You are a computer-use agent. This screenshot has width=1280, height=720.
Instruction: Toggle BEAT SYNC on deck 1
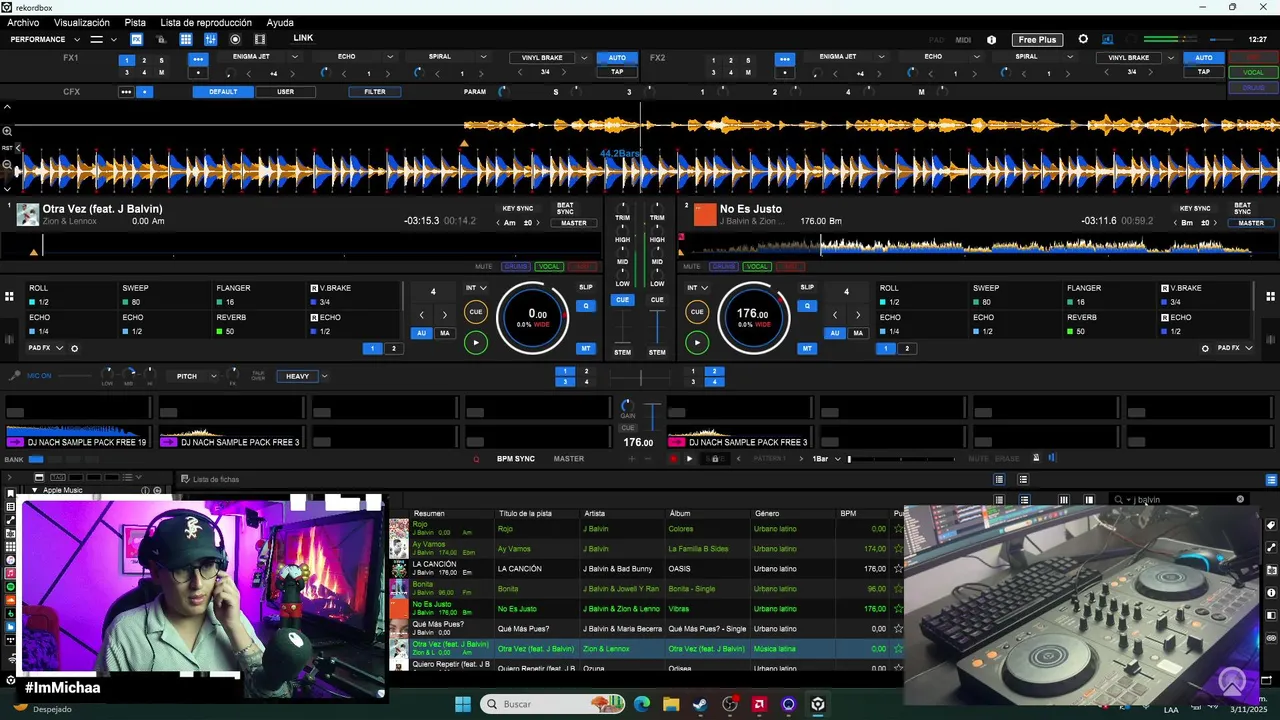[565, 209]
